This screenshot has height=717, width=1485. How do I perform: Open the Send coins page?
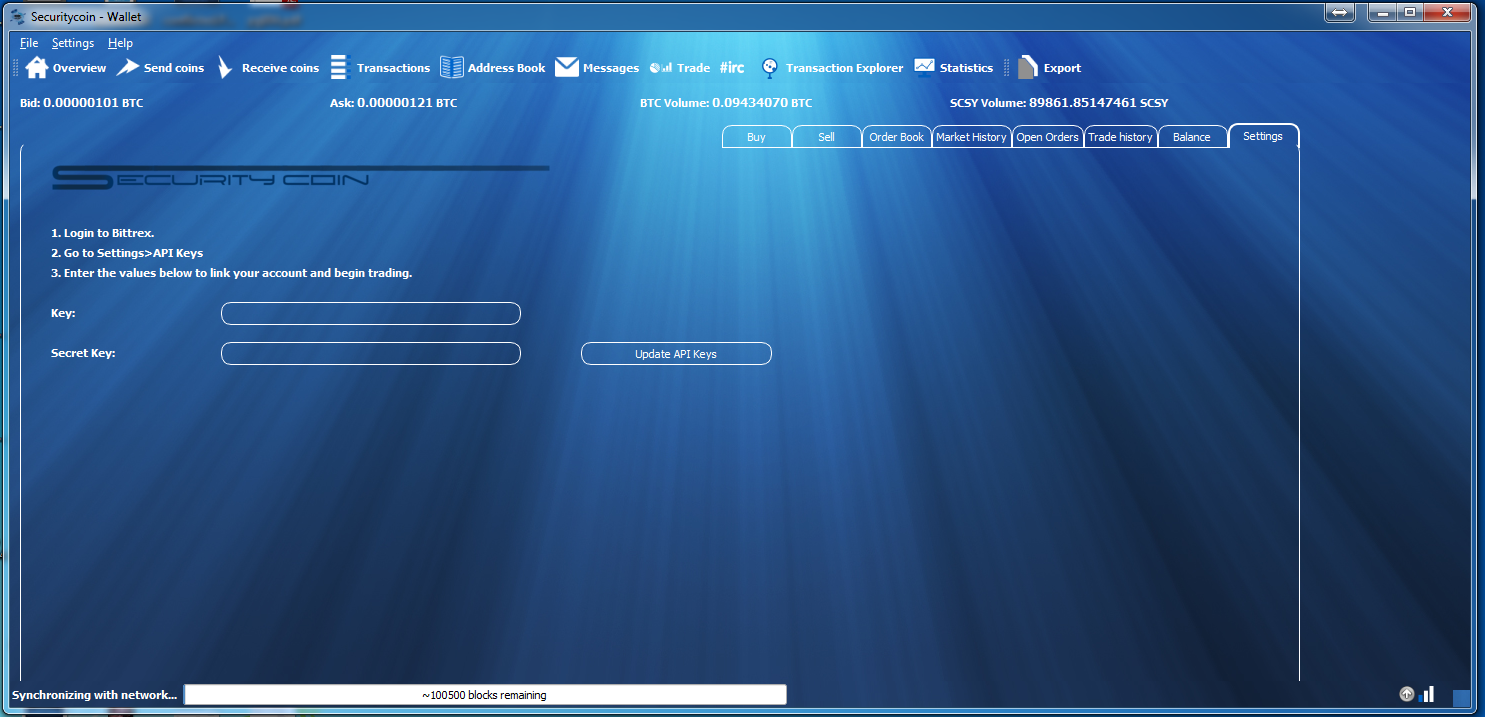pyautogui.click(x=160, y=68)
